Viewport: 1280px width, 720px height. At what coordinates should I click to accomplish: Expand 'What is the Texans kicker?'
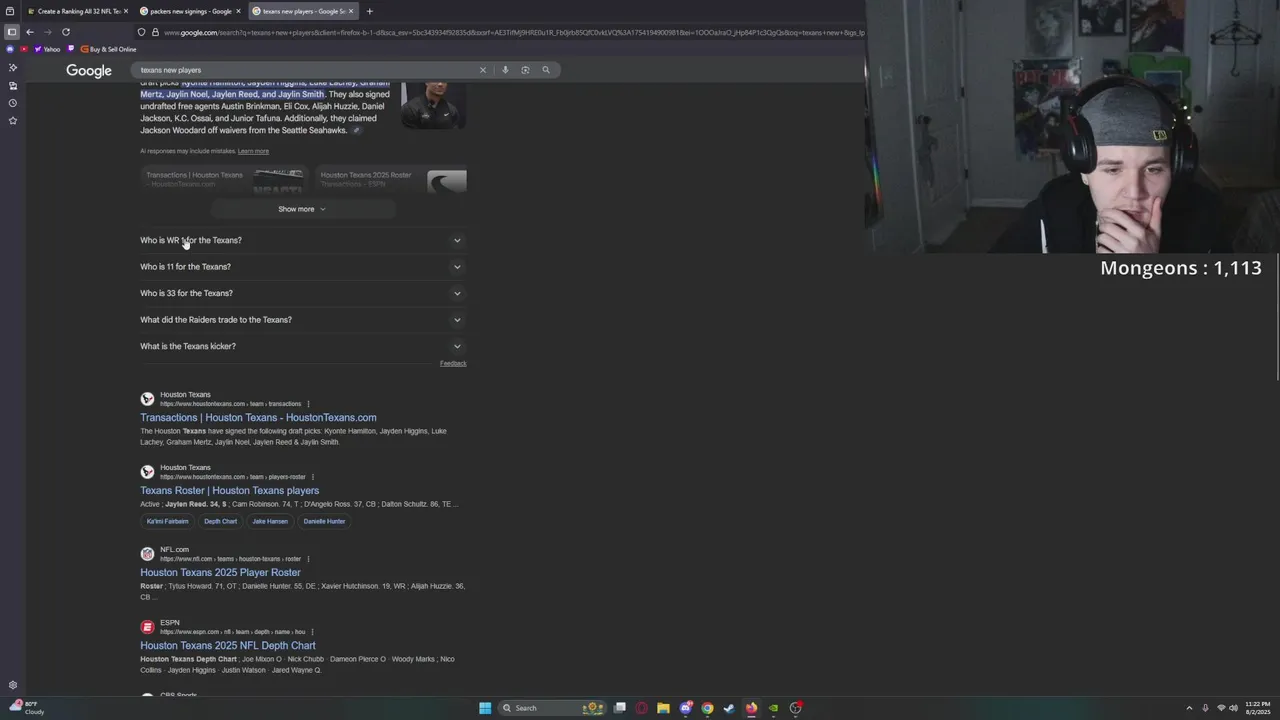pyautogui.click(x=302, y=346)
